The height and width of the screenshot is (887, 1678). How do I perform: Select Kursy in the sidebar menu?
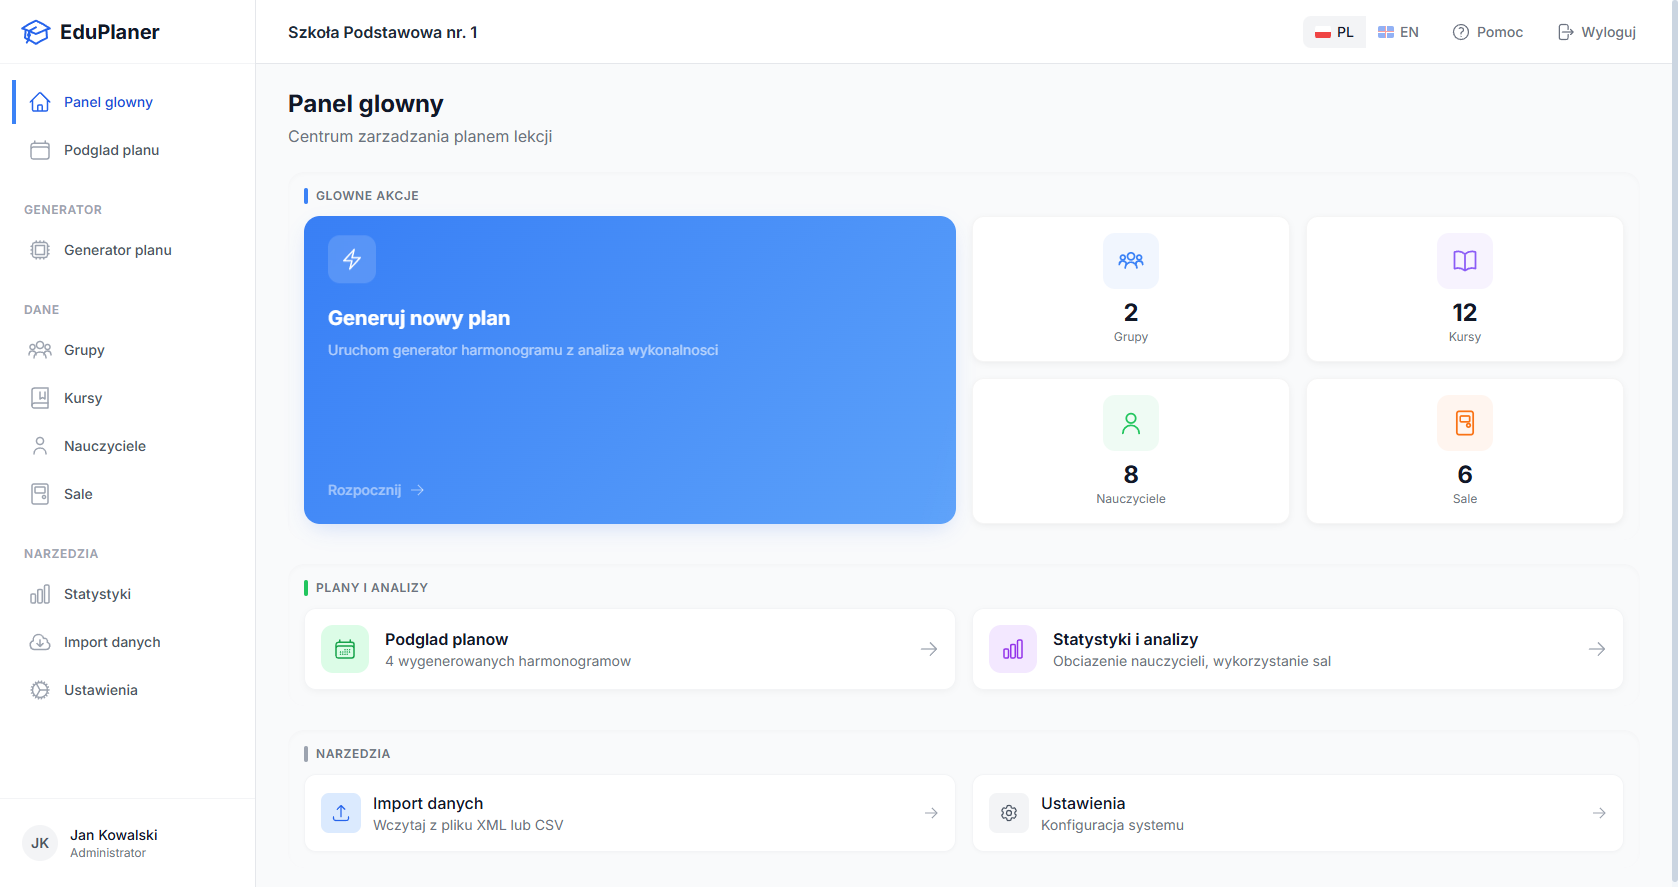click(x=128, y=398)
